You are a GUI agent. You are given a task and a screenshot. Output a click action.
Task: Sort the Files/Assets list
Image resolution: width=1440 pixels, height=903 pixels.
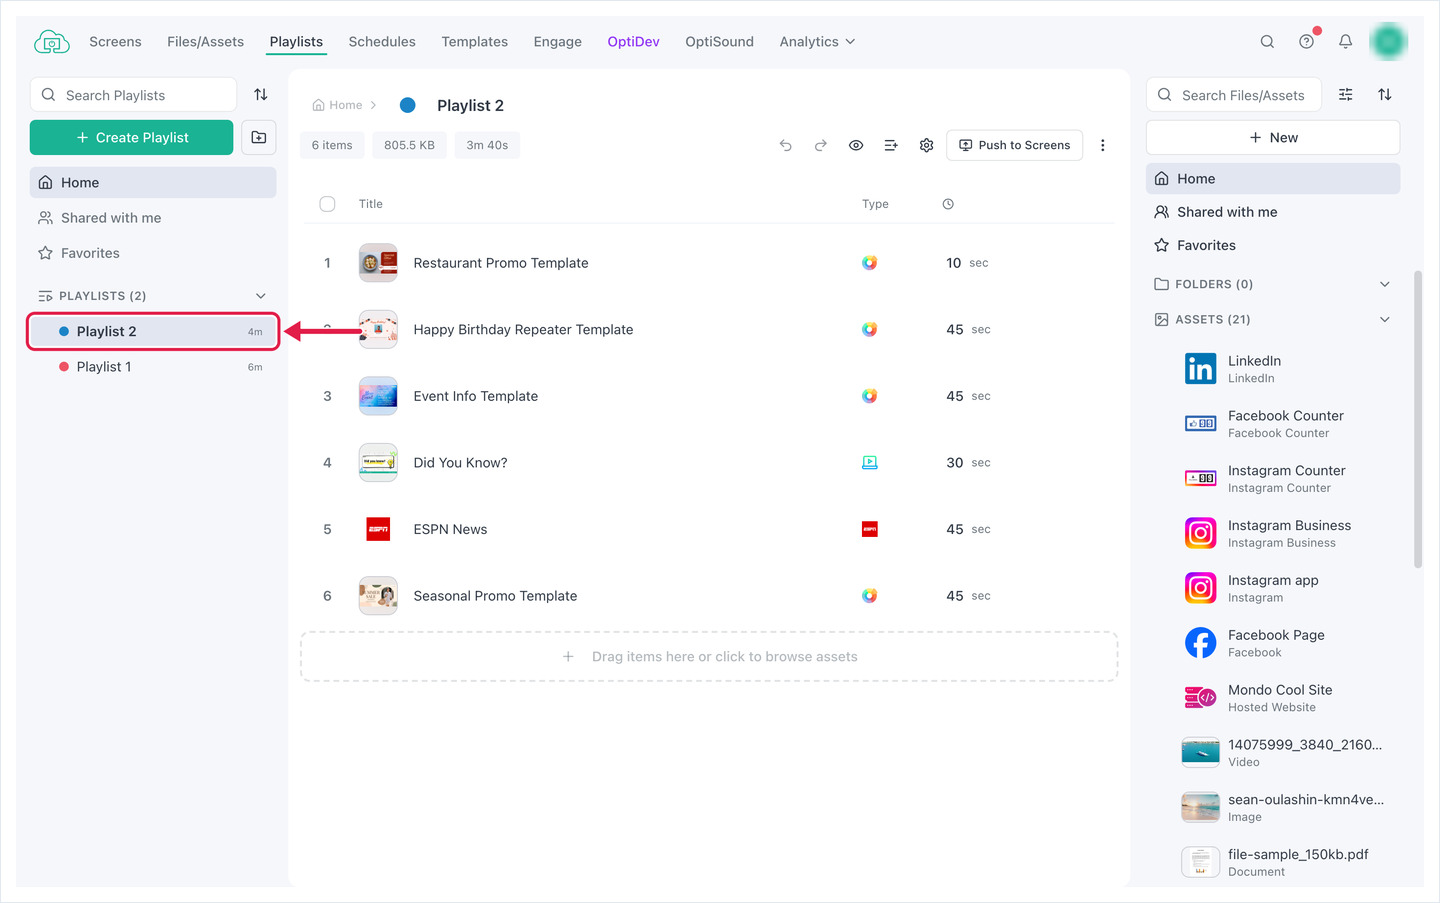[1385, 95]
